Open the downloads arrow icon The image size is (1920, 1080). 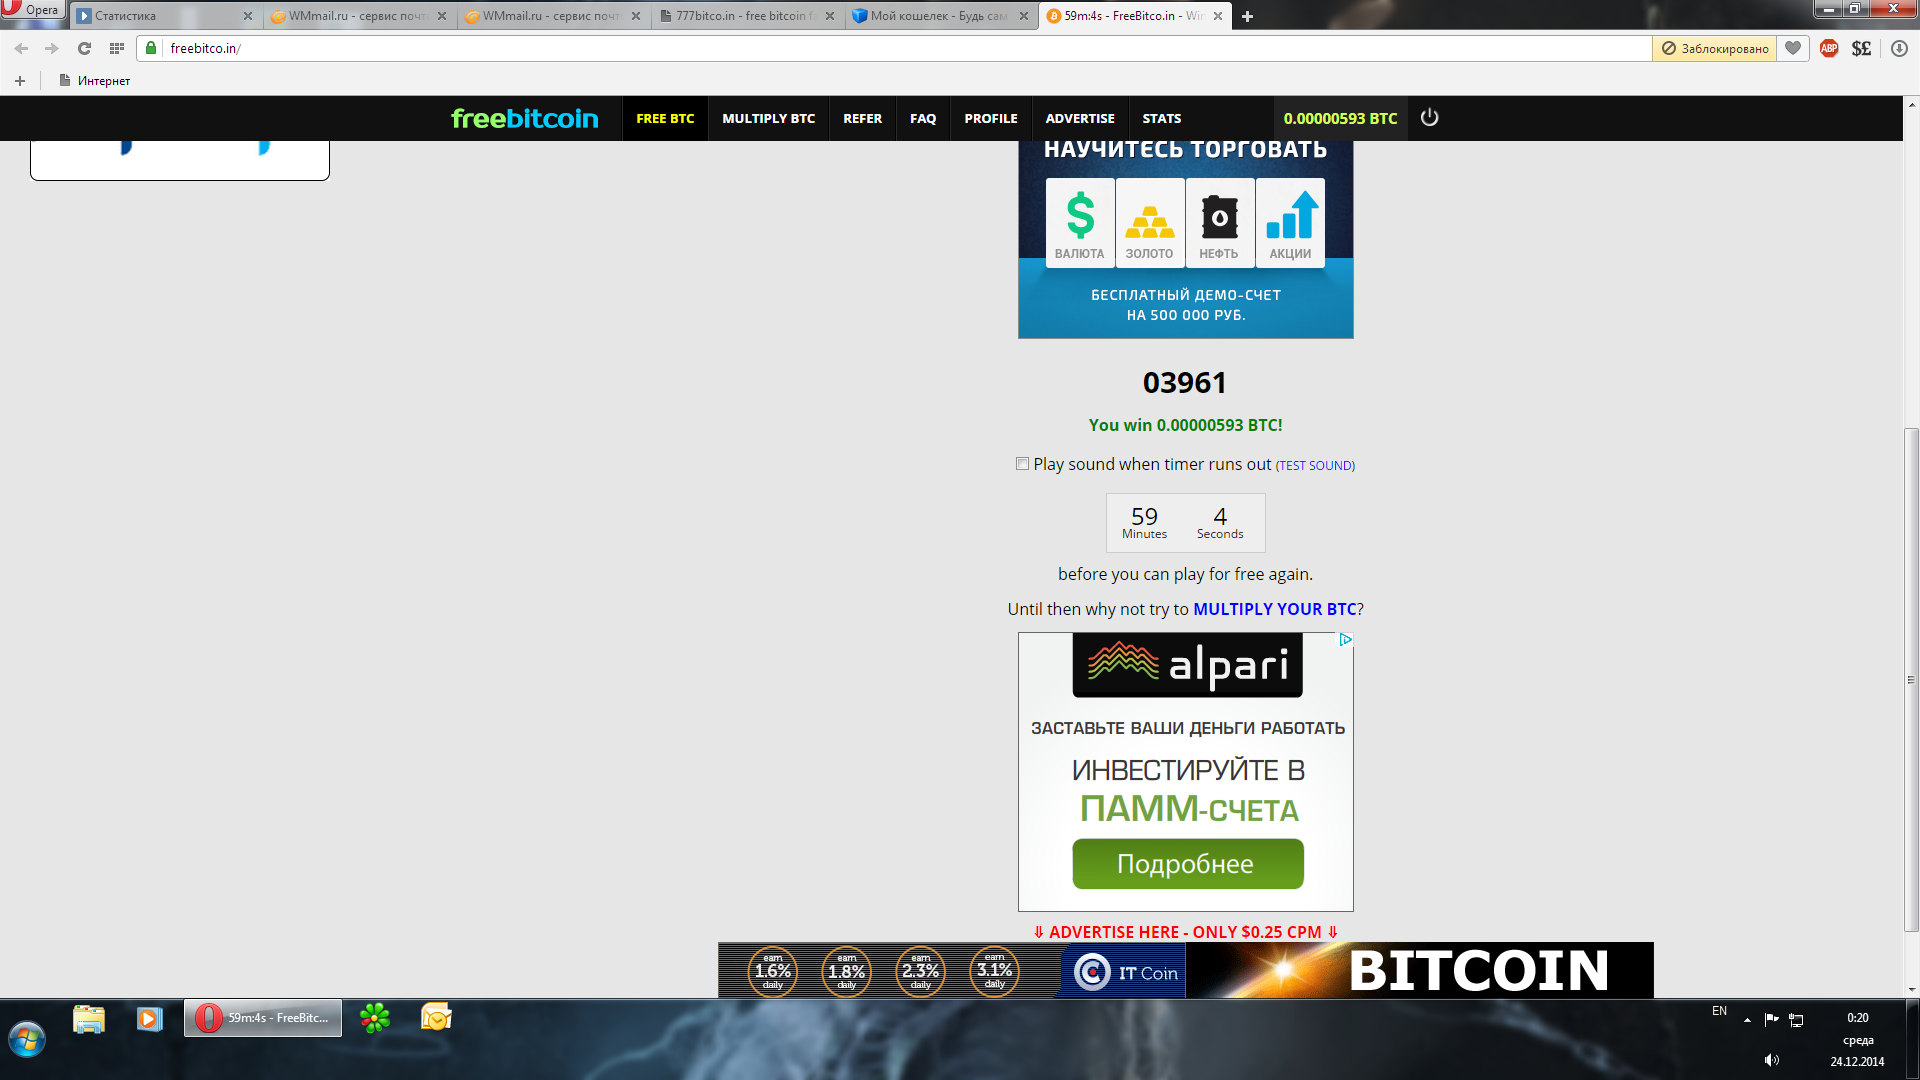1899,48
